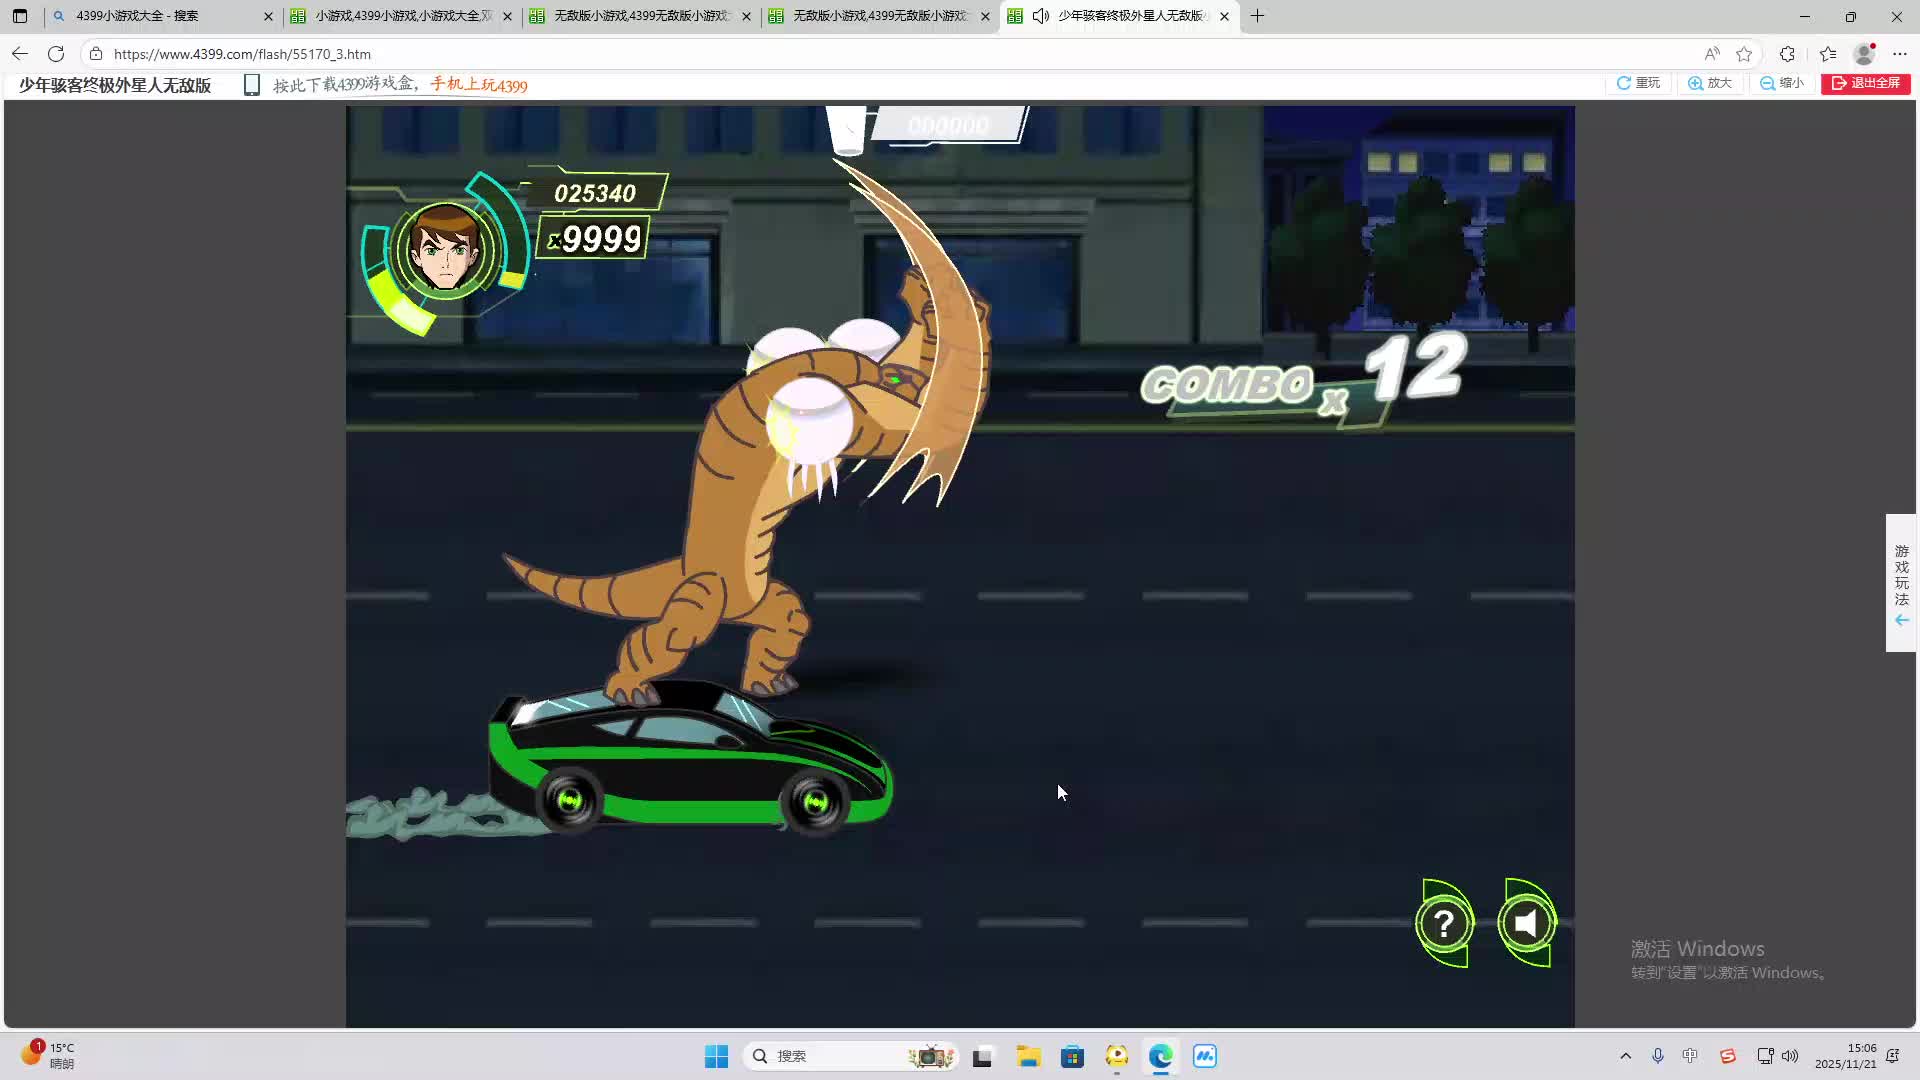1920x1080 pixels.
Task: Open browser extensions puzzle icon
Action: 1787,54
